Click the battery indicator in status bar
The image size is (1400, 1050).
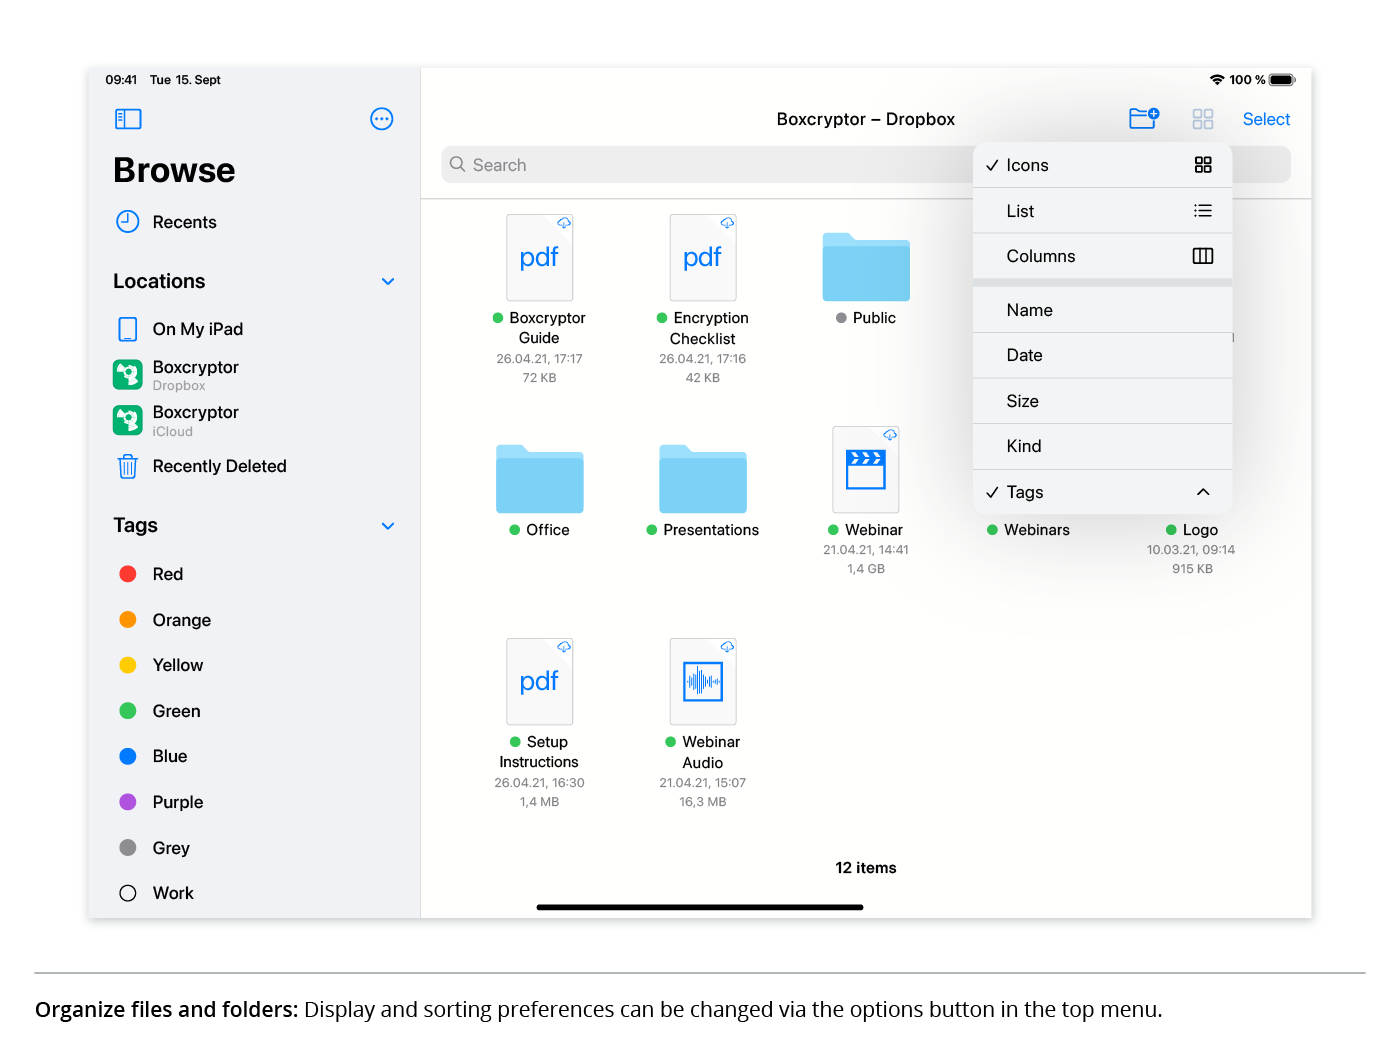point(1283,80)
